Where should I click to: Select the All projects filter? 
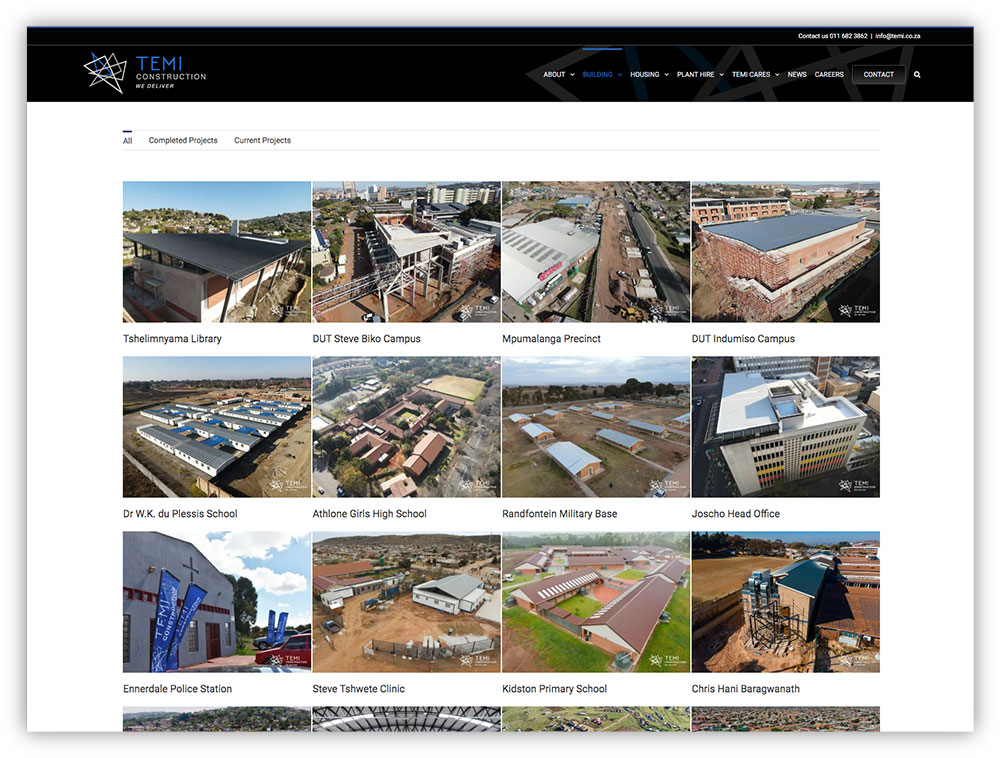[127, 140]
